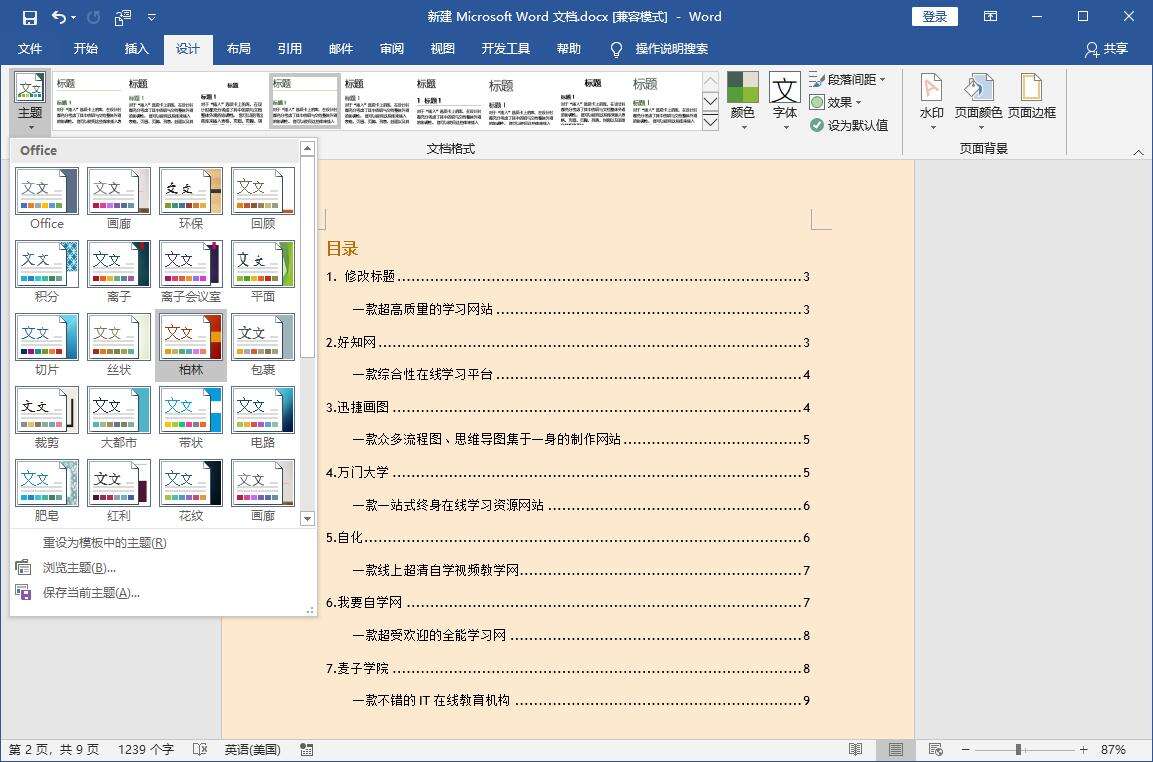Pick the highlighted 柏林 theme
The image size is (1153, 762).
click(x=190, y=344)
